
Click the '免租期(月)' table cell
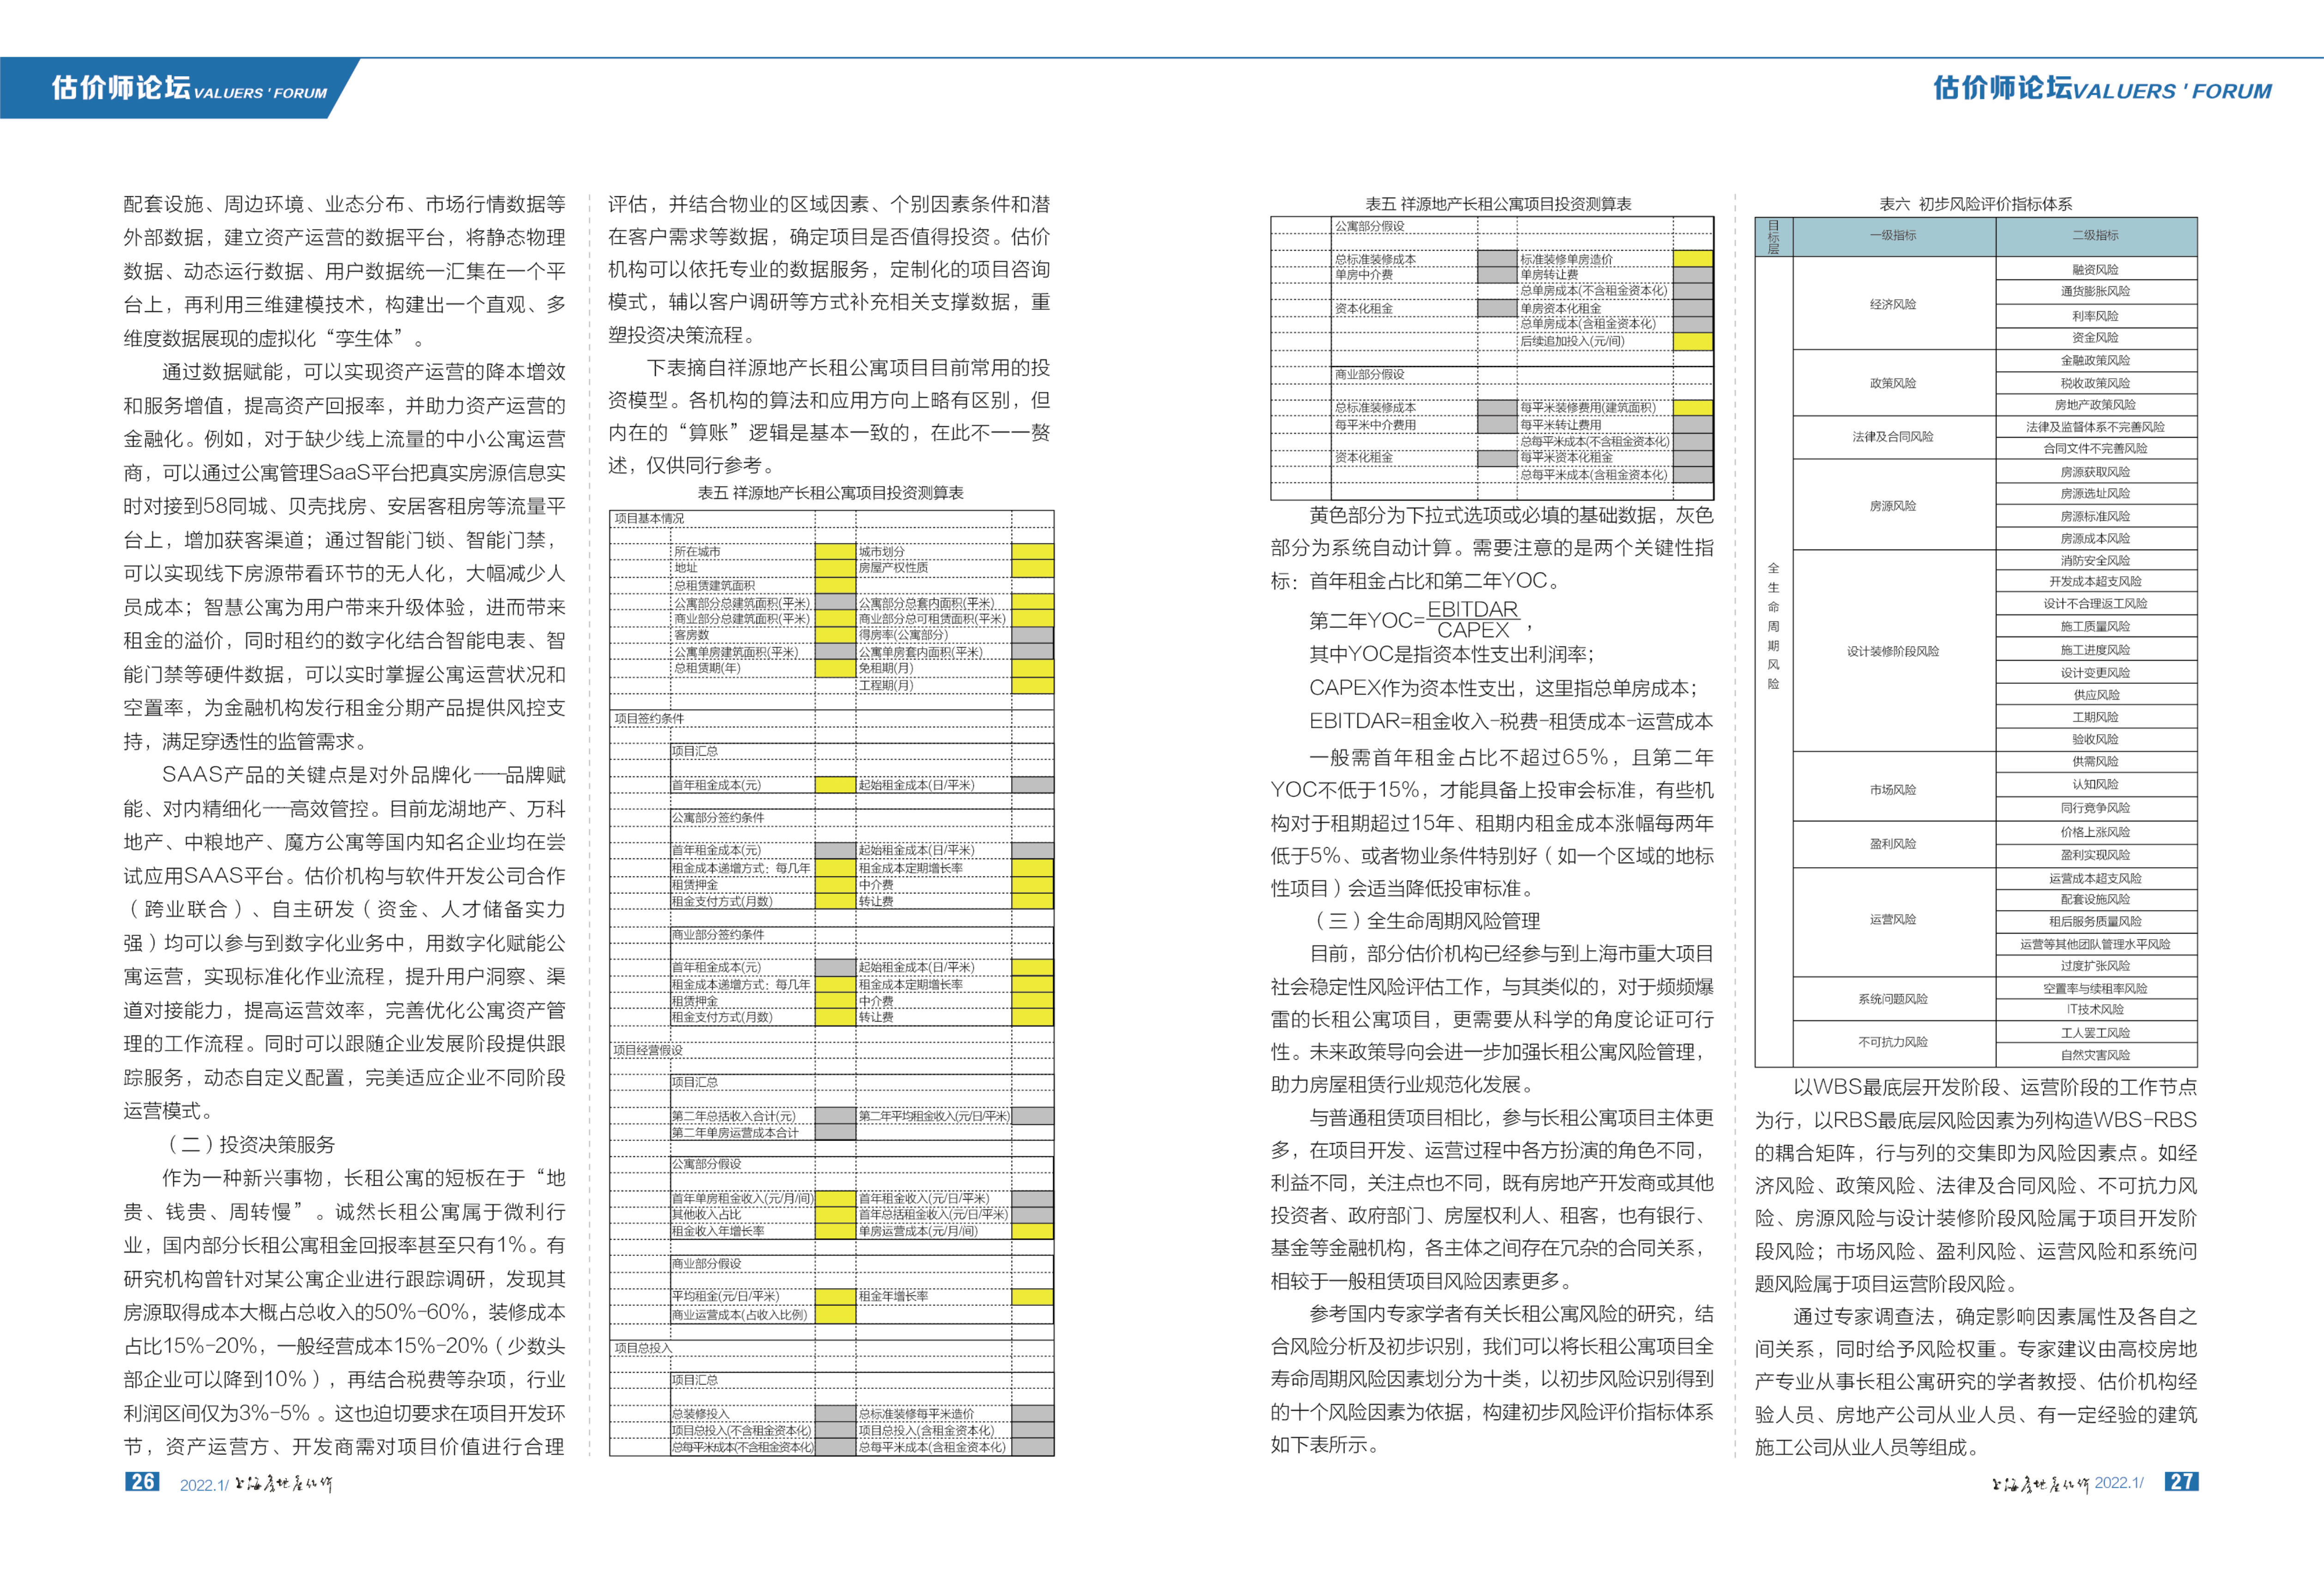click(x=933, y=668)
